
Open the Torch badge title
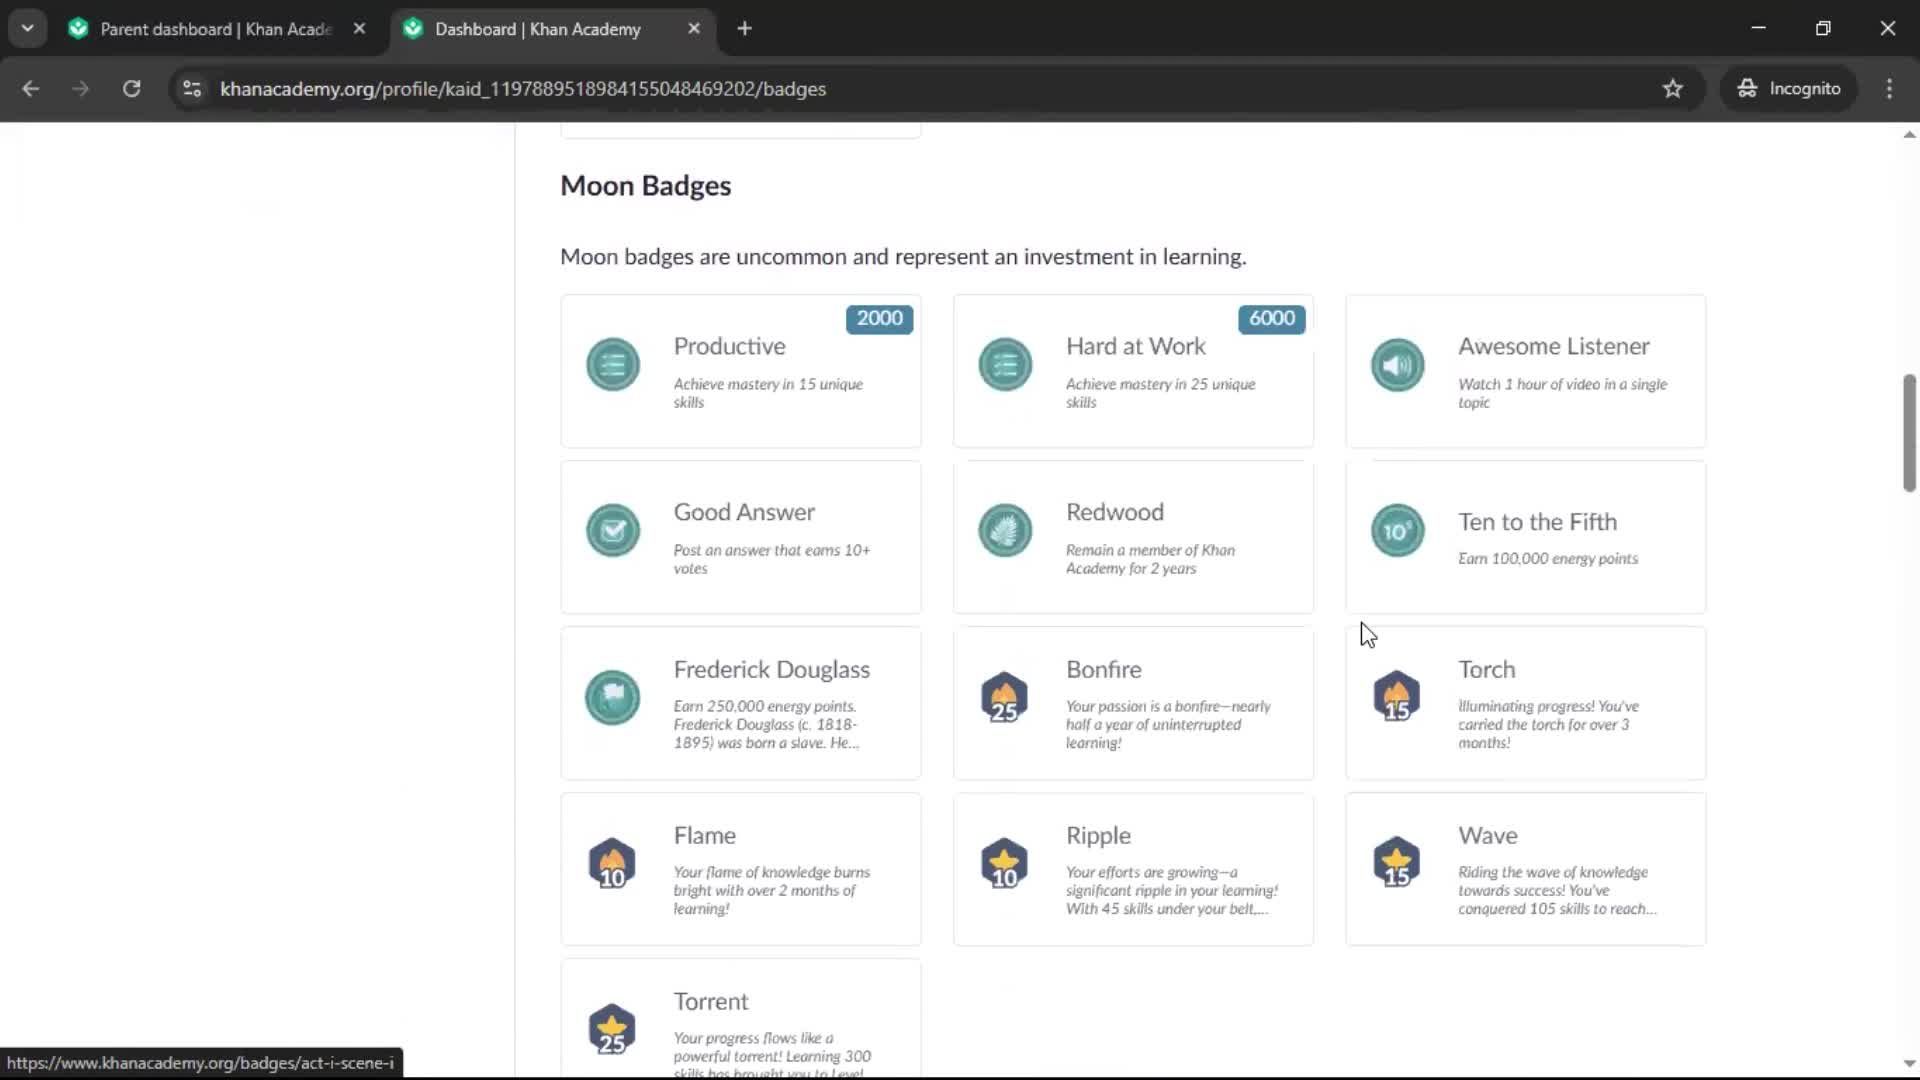pyautogui.click(x=1486, y=669)
